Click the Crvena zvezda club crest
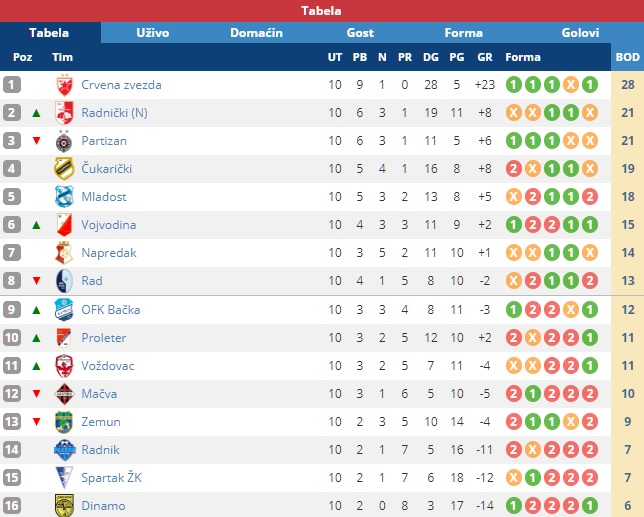Image resolution: width=644 pixels, height=517 pixels. [64, 85]
